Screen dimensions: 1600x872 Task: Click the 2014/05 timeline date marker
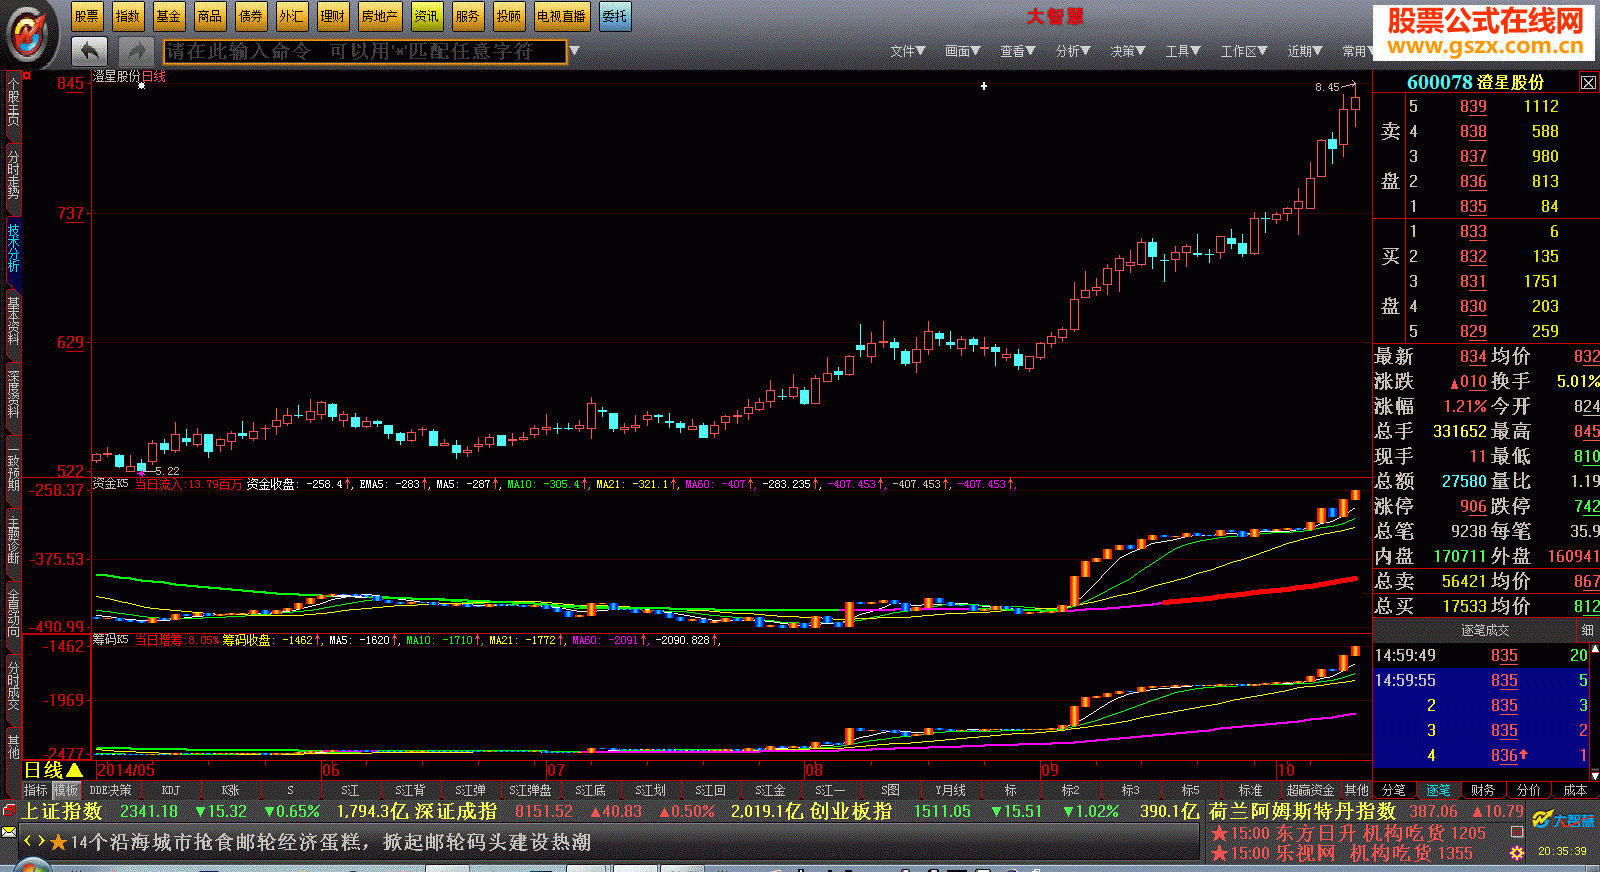coord(126,770)
